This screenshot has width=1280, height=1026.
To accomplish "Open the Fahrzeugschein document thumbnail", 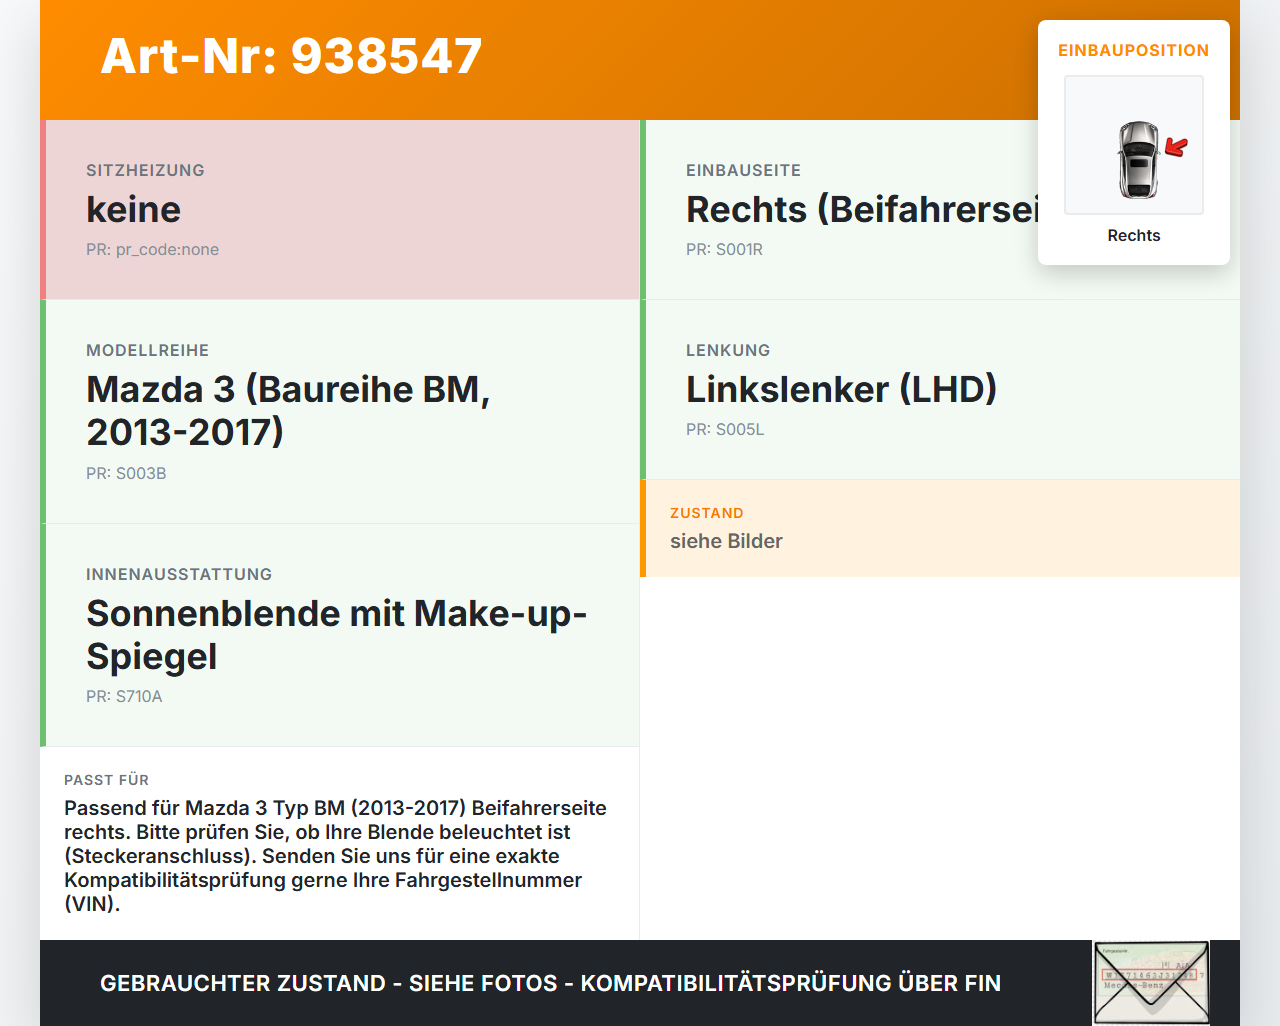I will pos(1151,983).
